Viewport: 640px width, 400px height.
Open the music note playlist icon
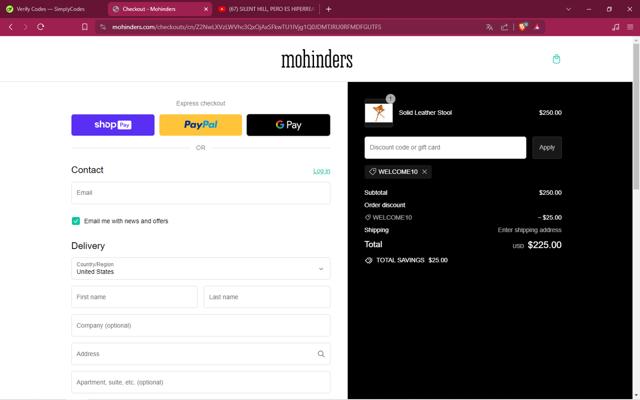coord(616,27)
